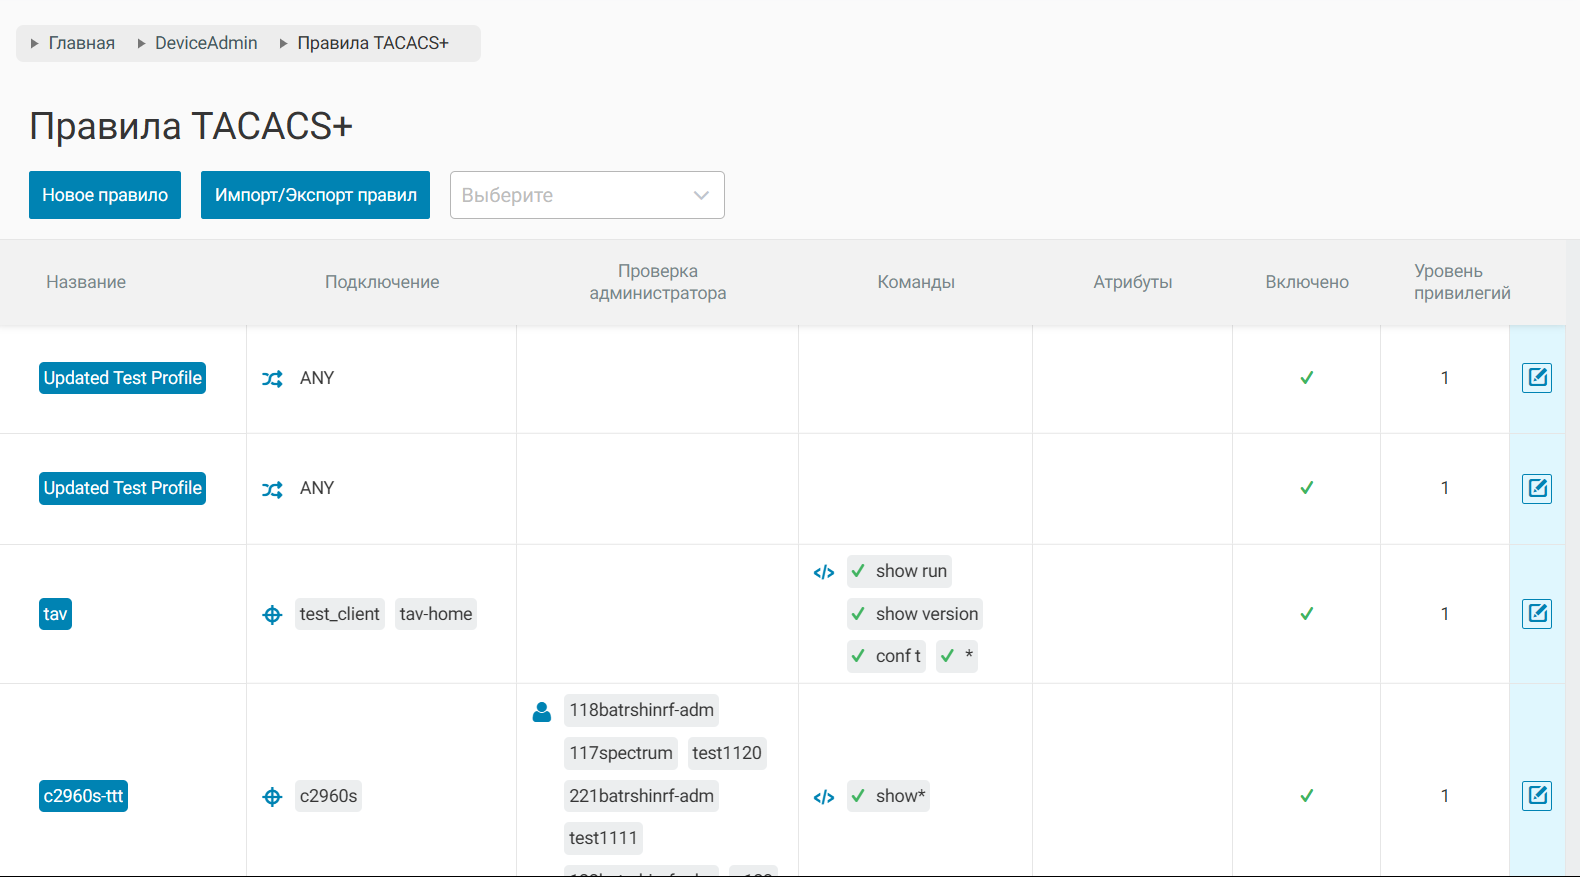Go to DeviceAdmin breadcrumb
The height and width of the screenshot is (877, 1580).
[206, 43]
